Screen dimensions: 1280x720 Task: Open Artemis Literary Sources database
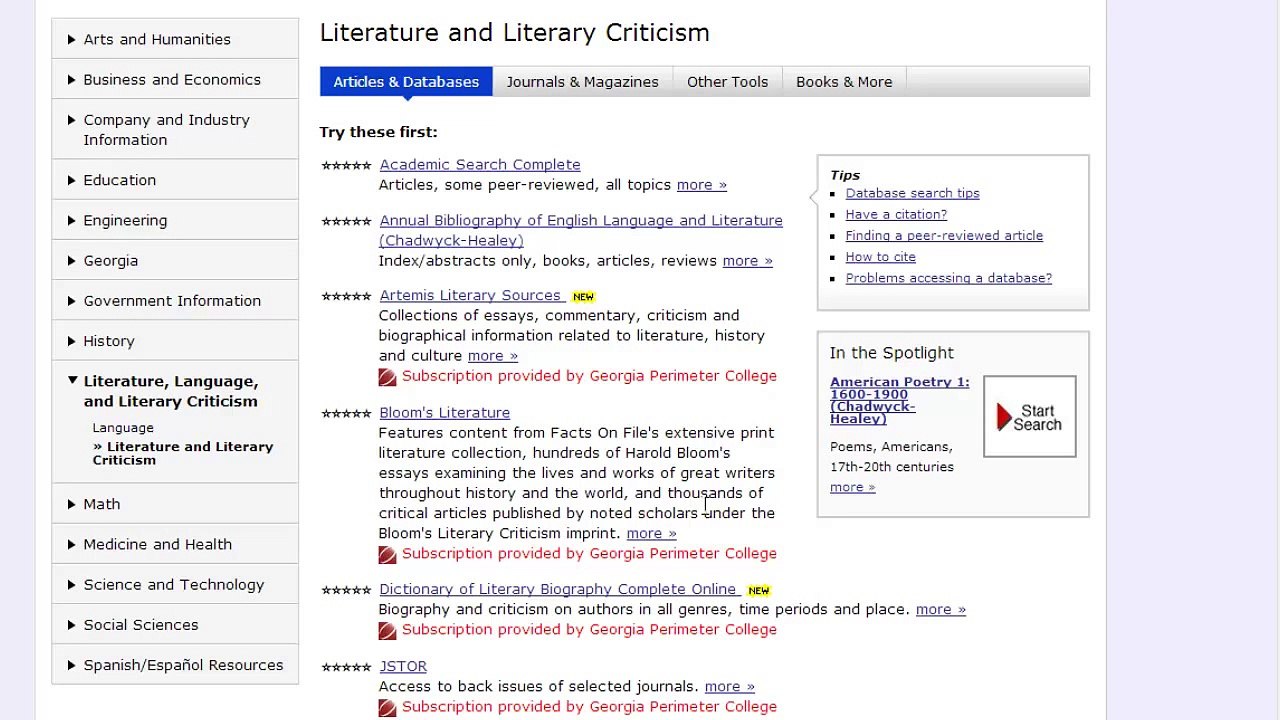470,295
